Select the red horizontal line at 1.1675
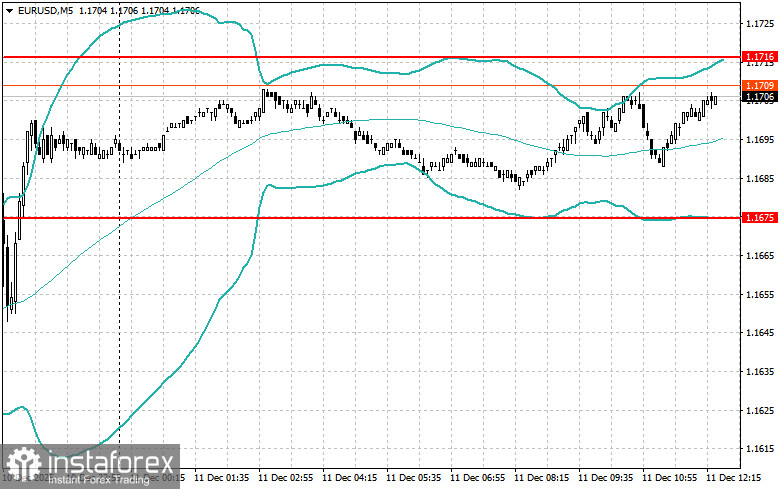The image size is (781, 489). tap(371, 218)
